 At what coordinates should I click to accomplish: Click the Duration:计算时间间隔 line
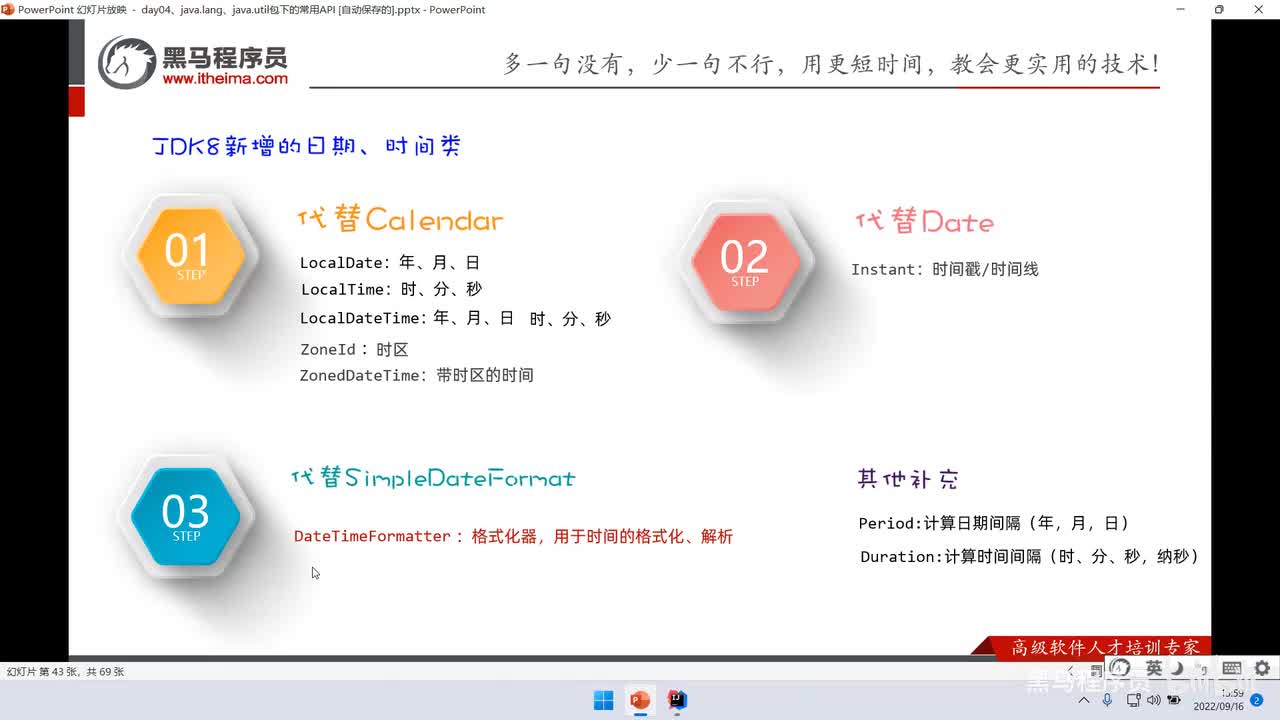click(x=1030, y=557)
